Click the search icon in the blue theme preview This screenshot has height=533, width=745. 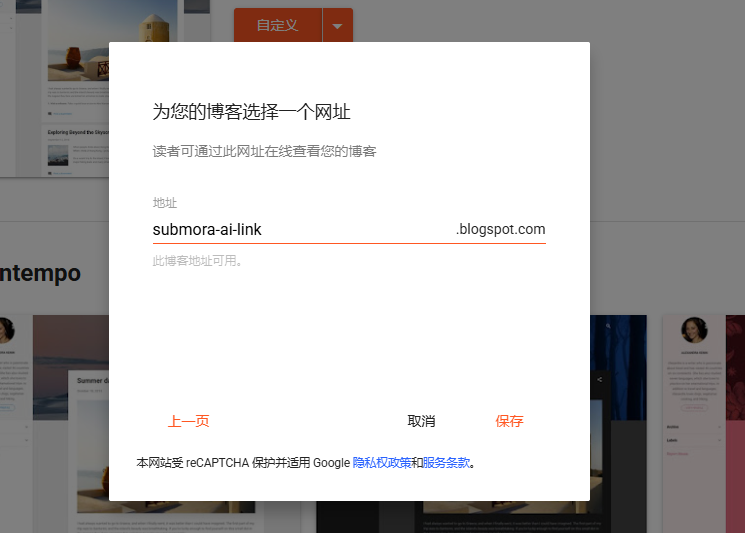608,326
